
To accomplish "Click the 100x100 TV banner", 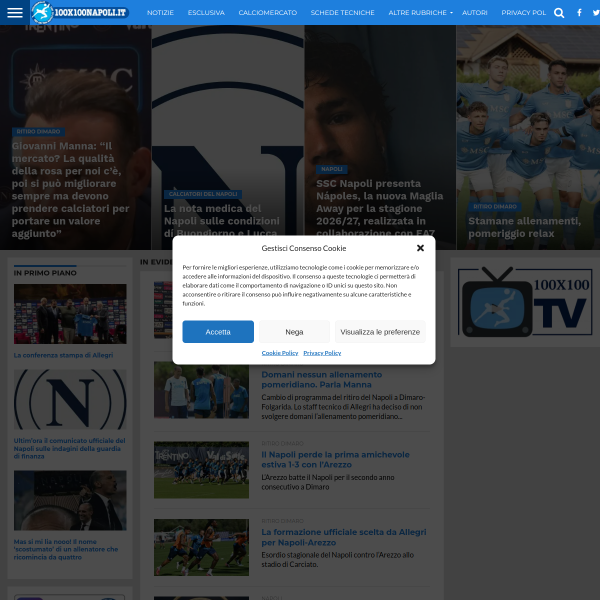I will pos(525,302).
